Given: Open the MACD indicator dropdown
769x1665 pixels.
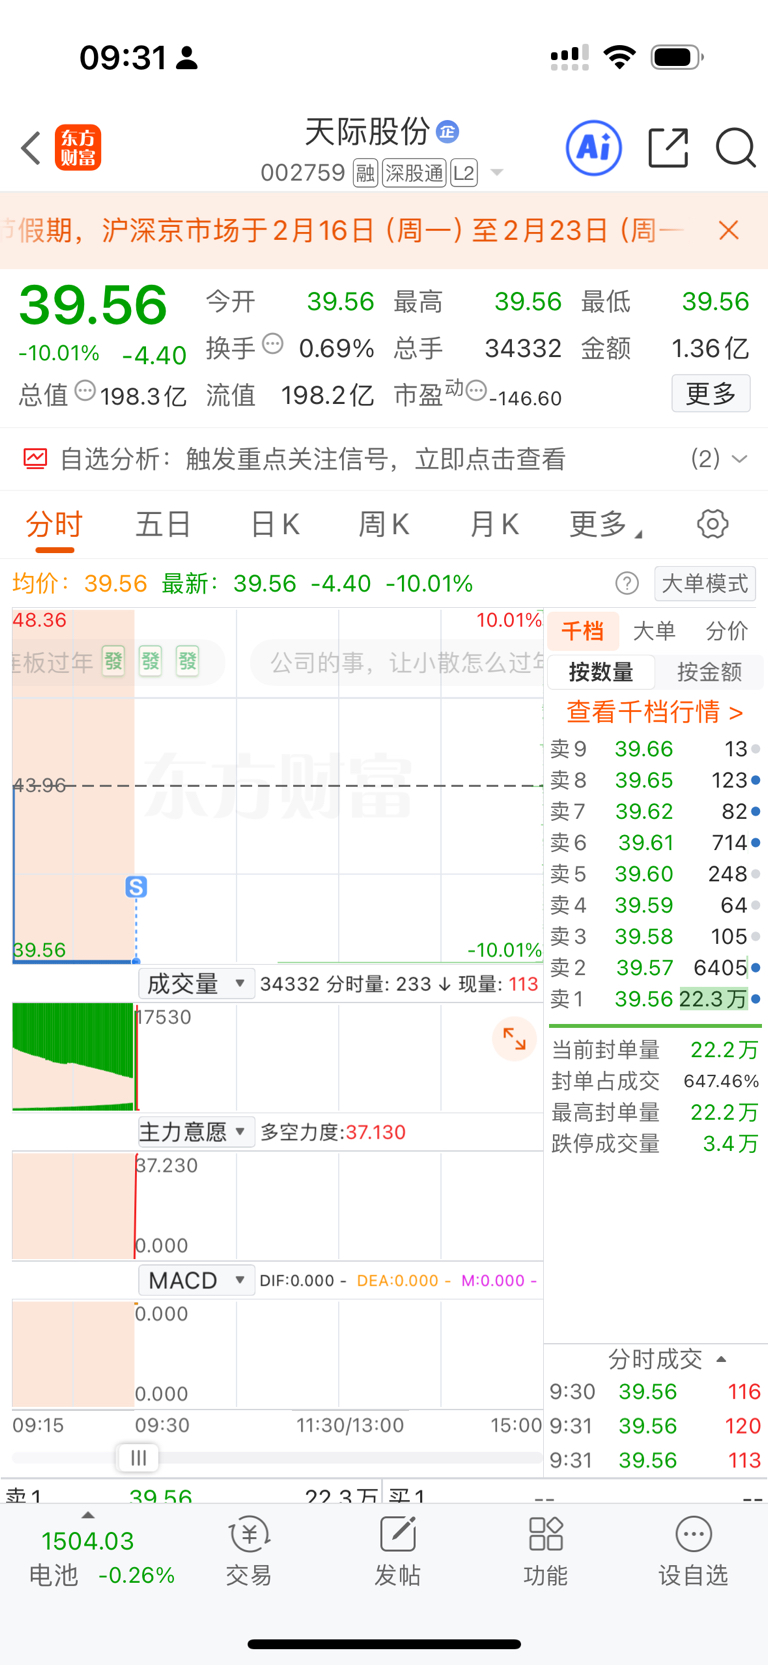Looking at the screenshot, I should click(x=195, y=1280).
